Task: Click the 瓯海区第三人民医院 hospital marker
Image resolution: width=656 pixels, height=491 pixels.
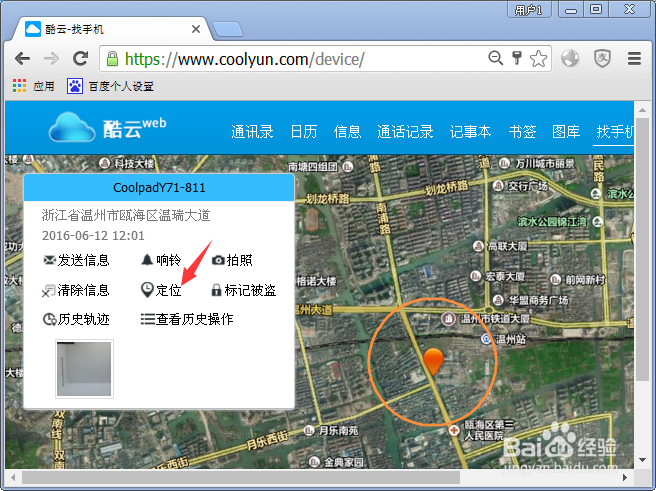Action: click(x=454, y=430)
